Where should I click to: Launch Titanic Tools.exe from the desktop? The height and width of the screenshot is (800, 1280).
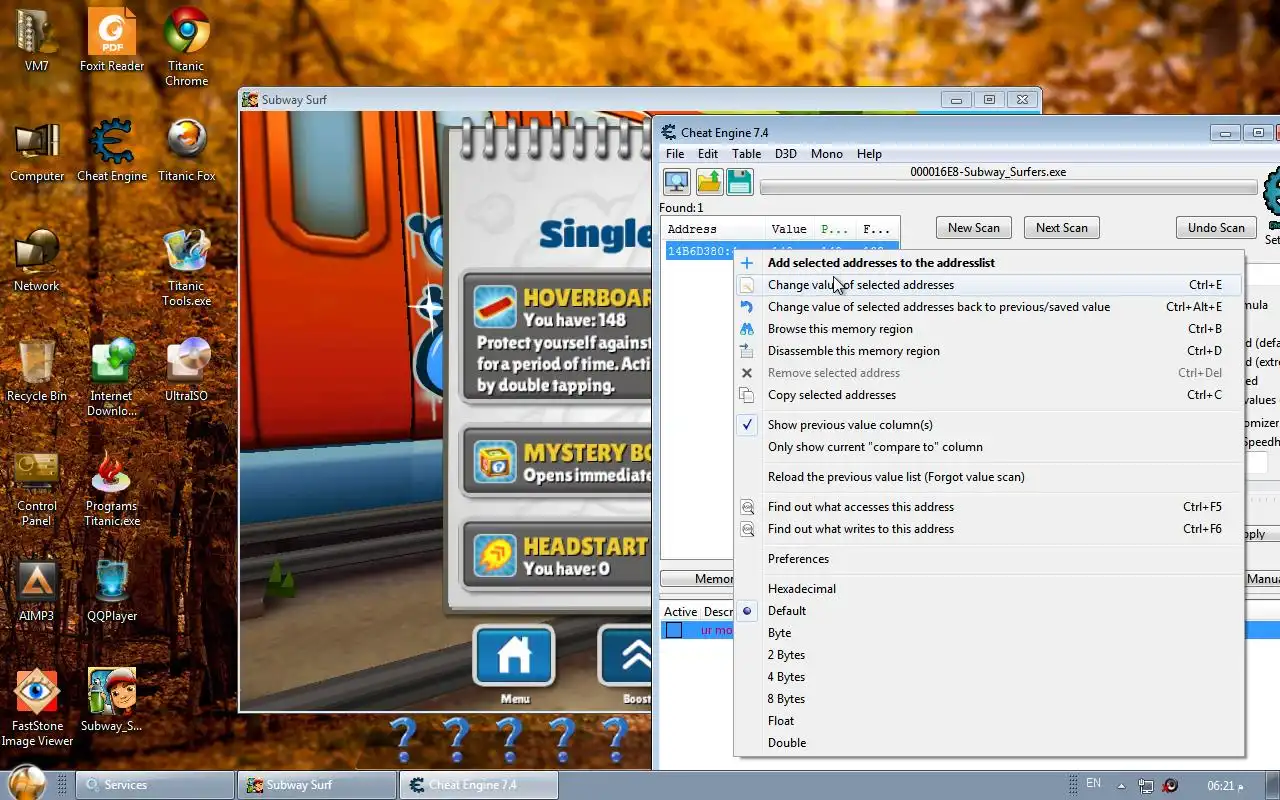click(x=186, y=268)
